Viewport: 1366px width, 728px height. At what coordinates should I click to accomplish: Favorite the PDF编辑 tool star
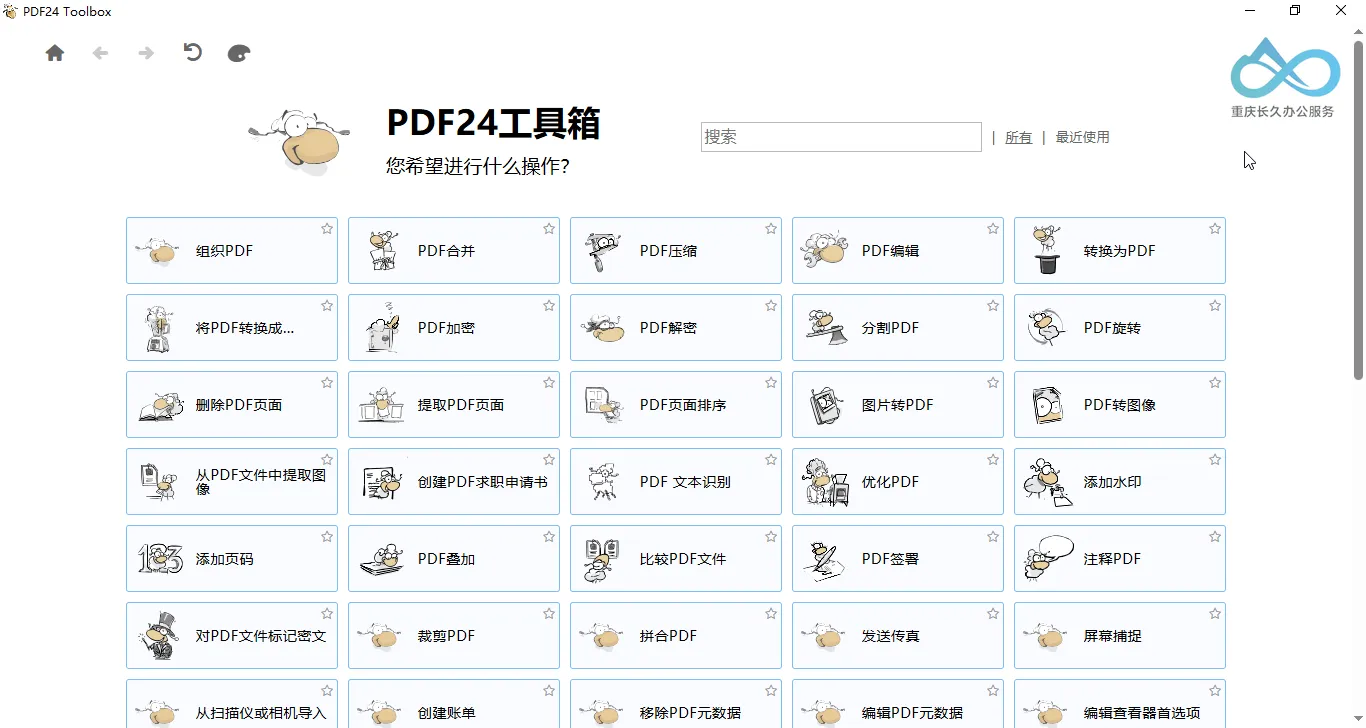[x=993, y=229]
